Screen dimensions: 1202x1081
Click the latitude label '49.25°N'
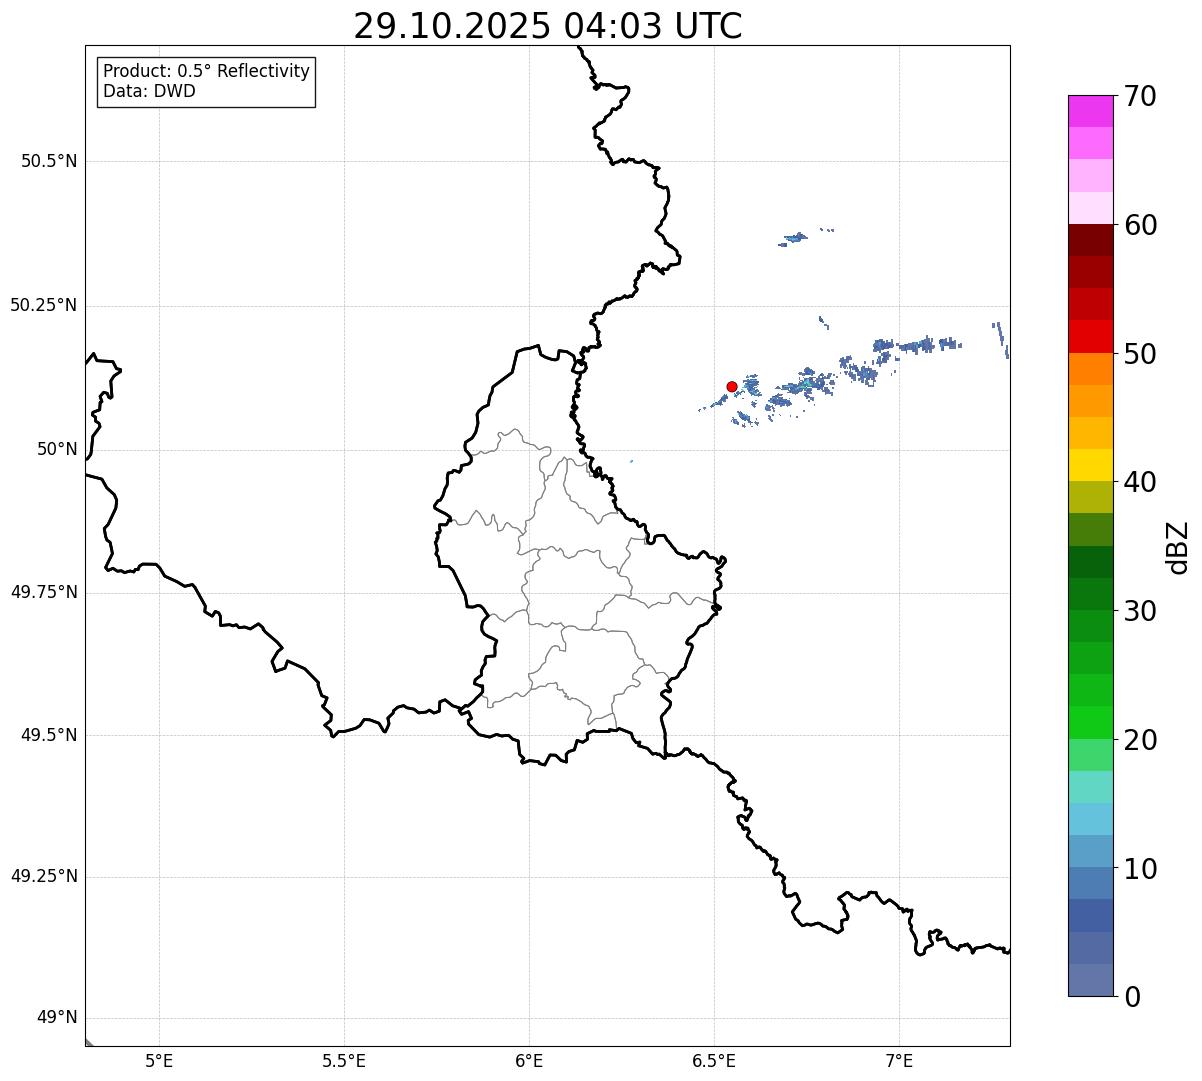(x=43, y=877)
